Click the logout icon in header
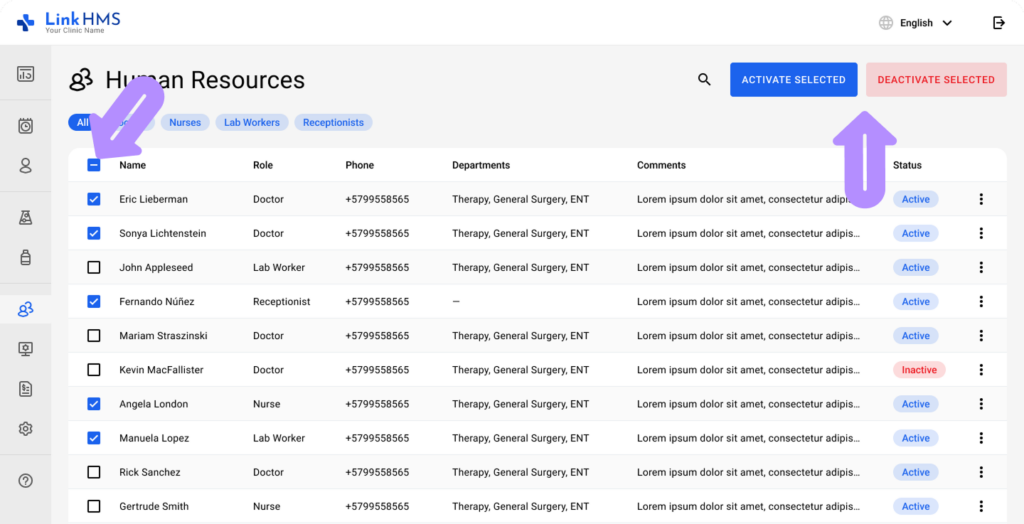1024x524 pixels. point(999,23)
